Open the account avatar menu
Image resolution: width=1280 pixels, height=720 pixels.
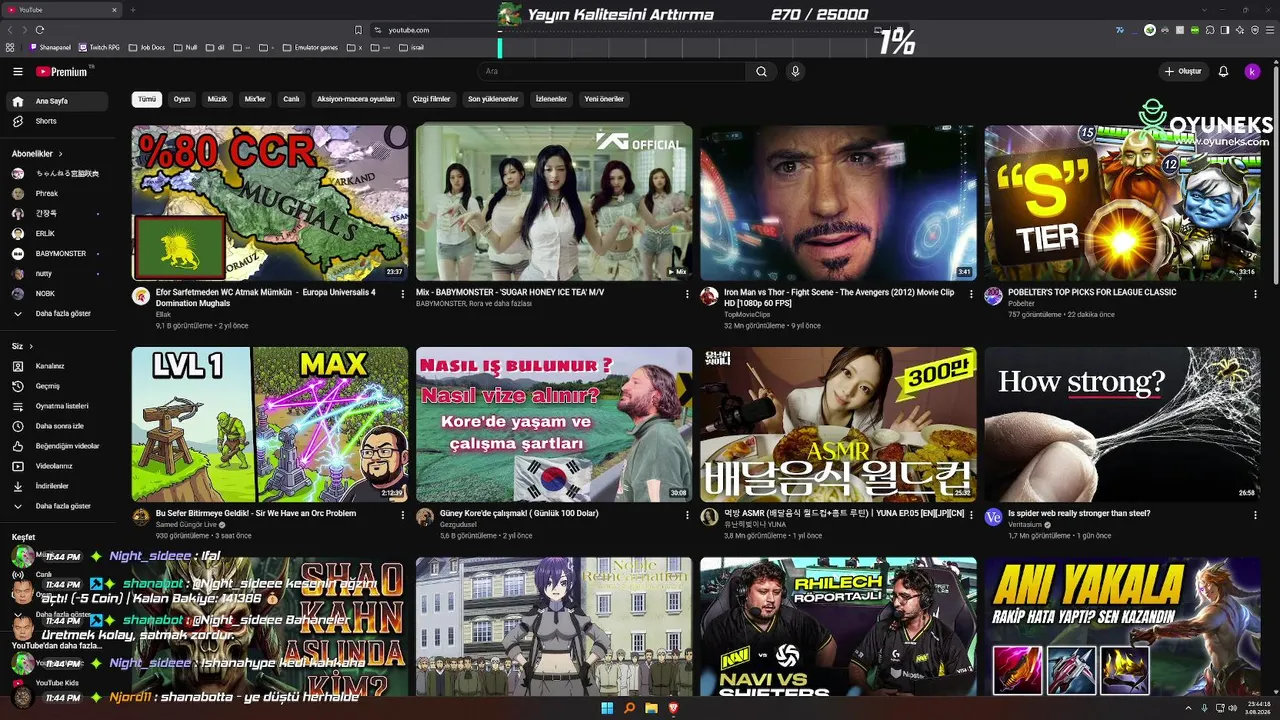point(1252,72)
